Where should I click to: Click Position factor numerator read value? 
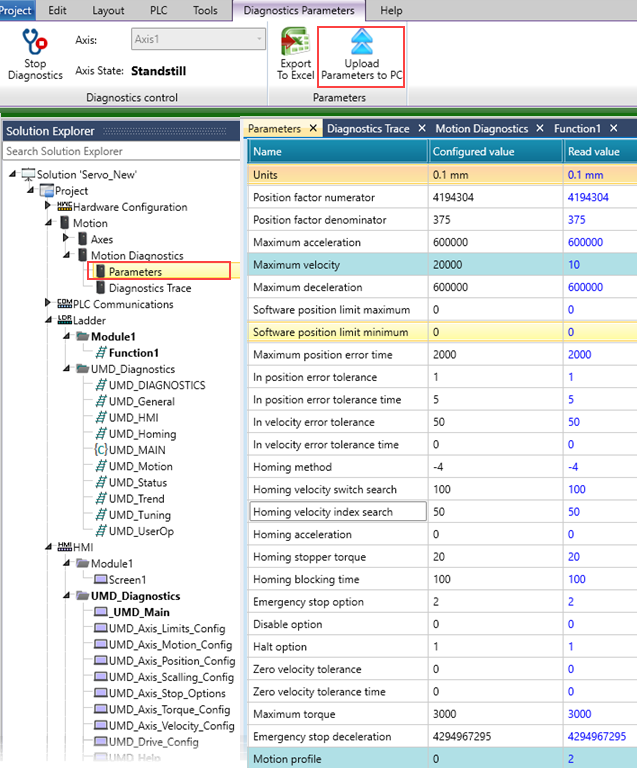pos(601,197)
